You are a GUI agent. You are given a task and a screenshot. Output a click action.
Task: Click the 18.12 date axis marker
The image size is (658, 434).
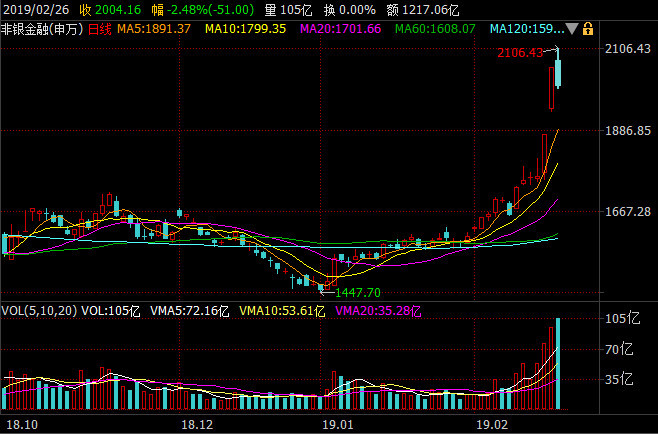click(197, 424)
